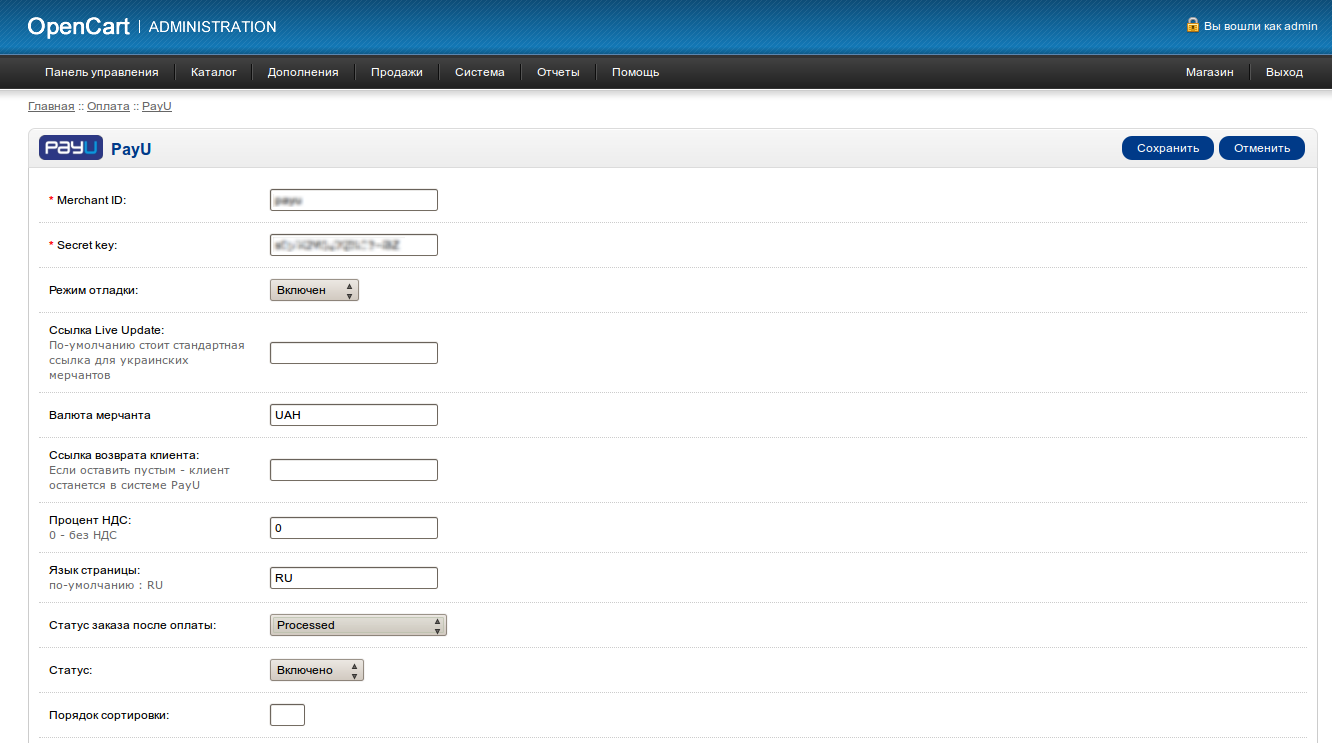Click the Валюта мерчанта label
This screenshot has height=743, width=1332.
tap(99, 415)
